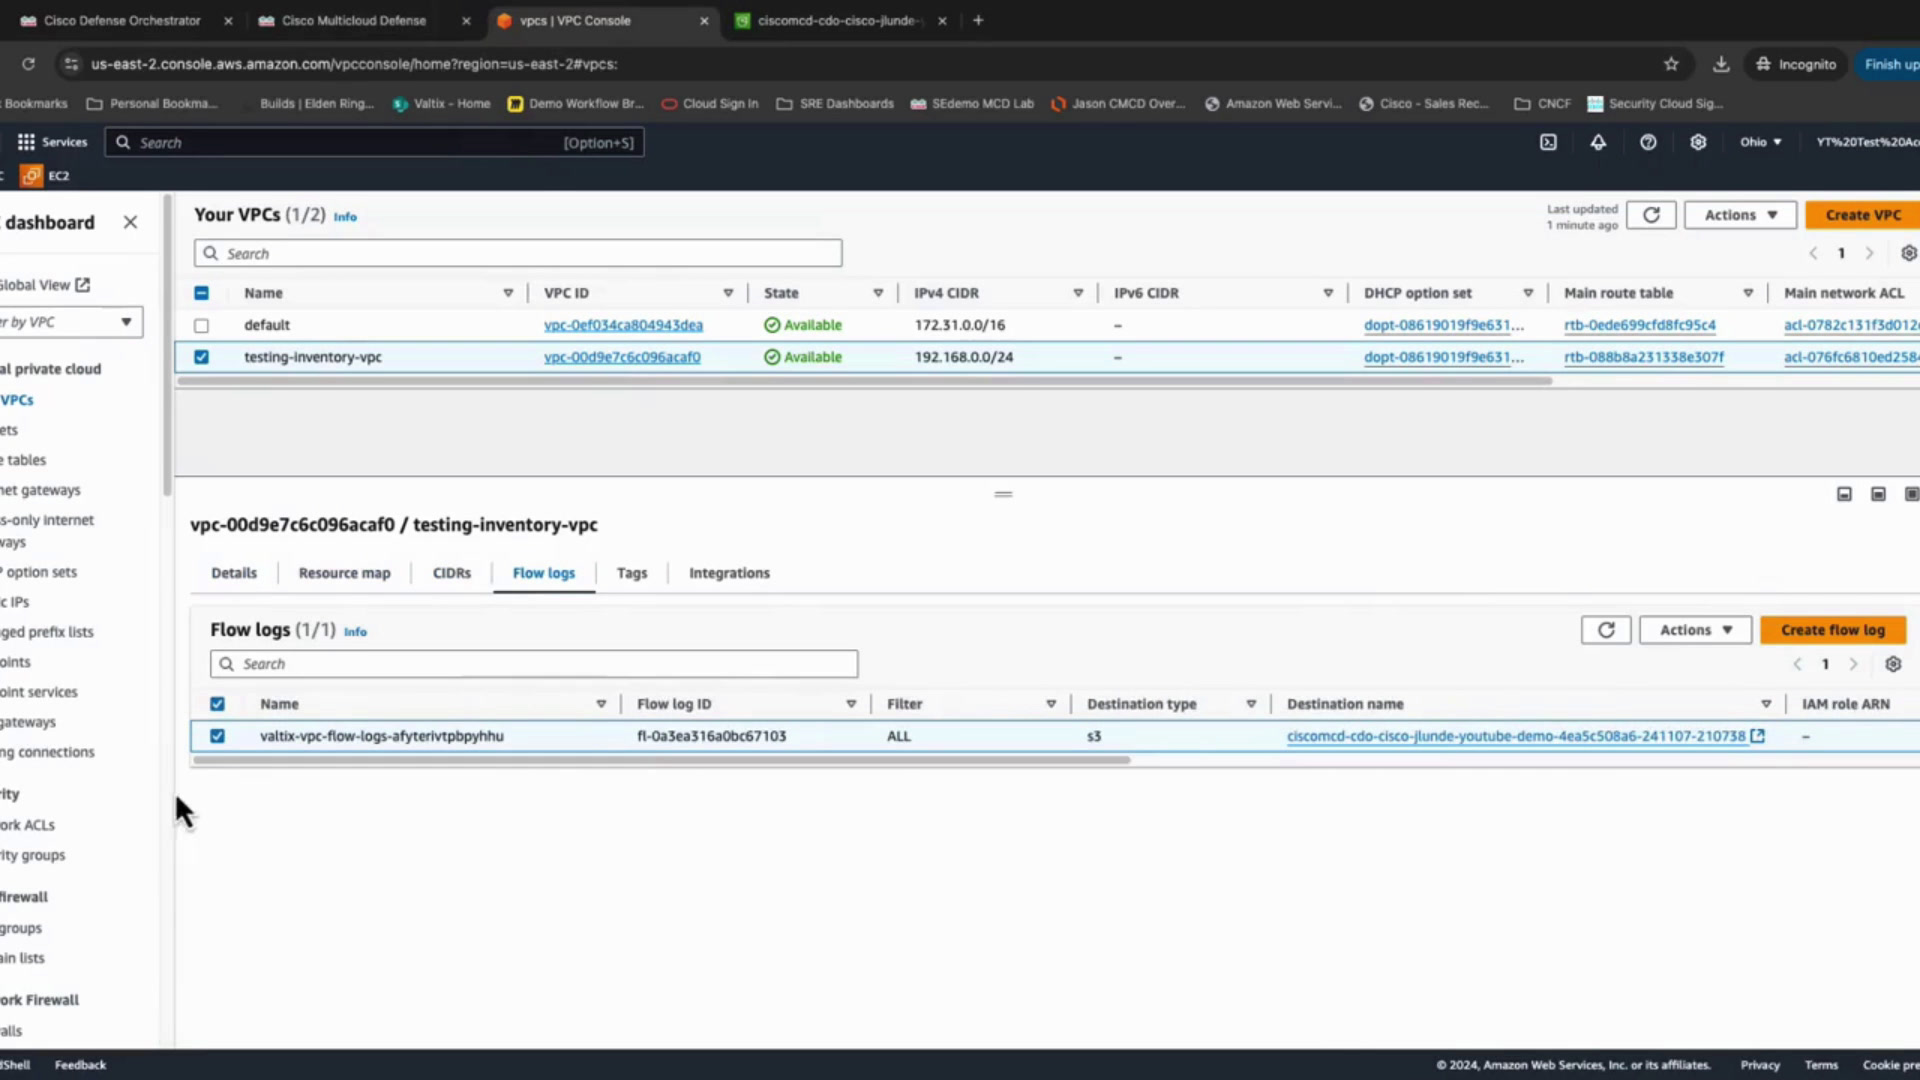Open EC2 service shortcut

point(45,176)
